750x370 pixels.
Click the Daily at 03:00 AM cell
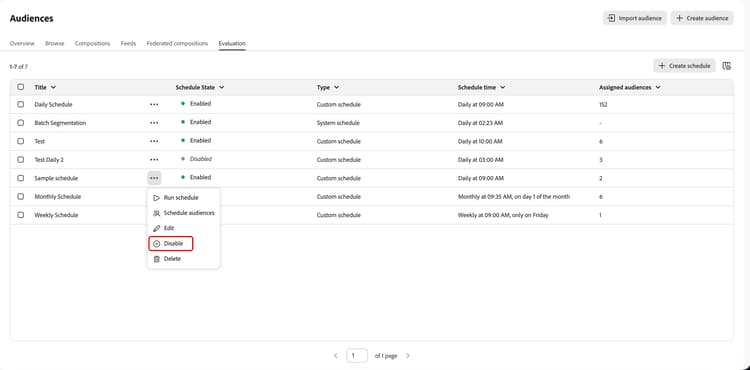coord(480,160)
